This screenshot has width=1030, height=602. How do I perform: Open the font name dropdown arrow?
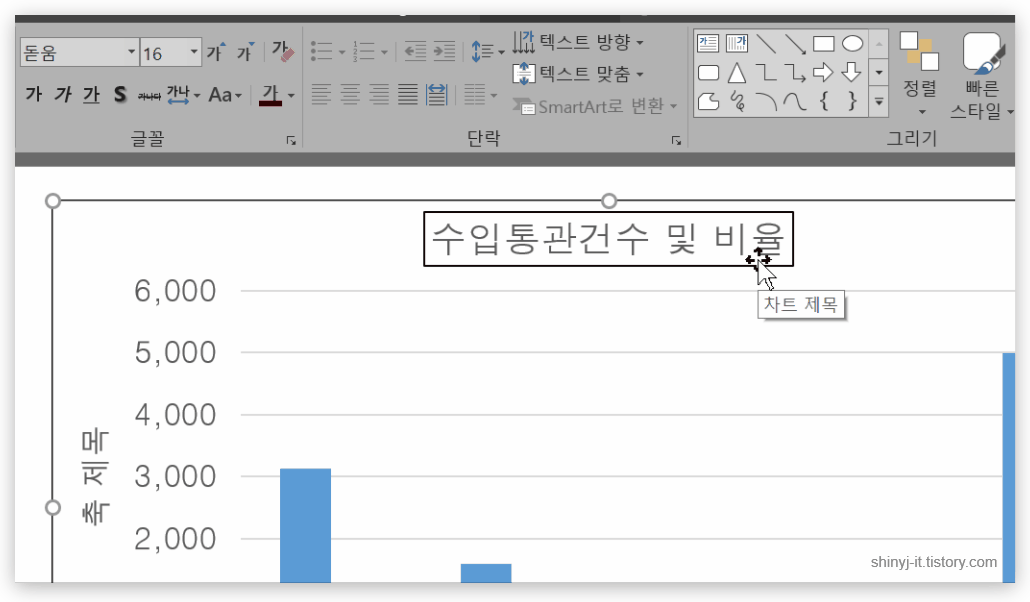click(x=131, y=51)
